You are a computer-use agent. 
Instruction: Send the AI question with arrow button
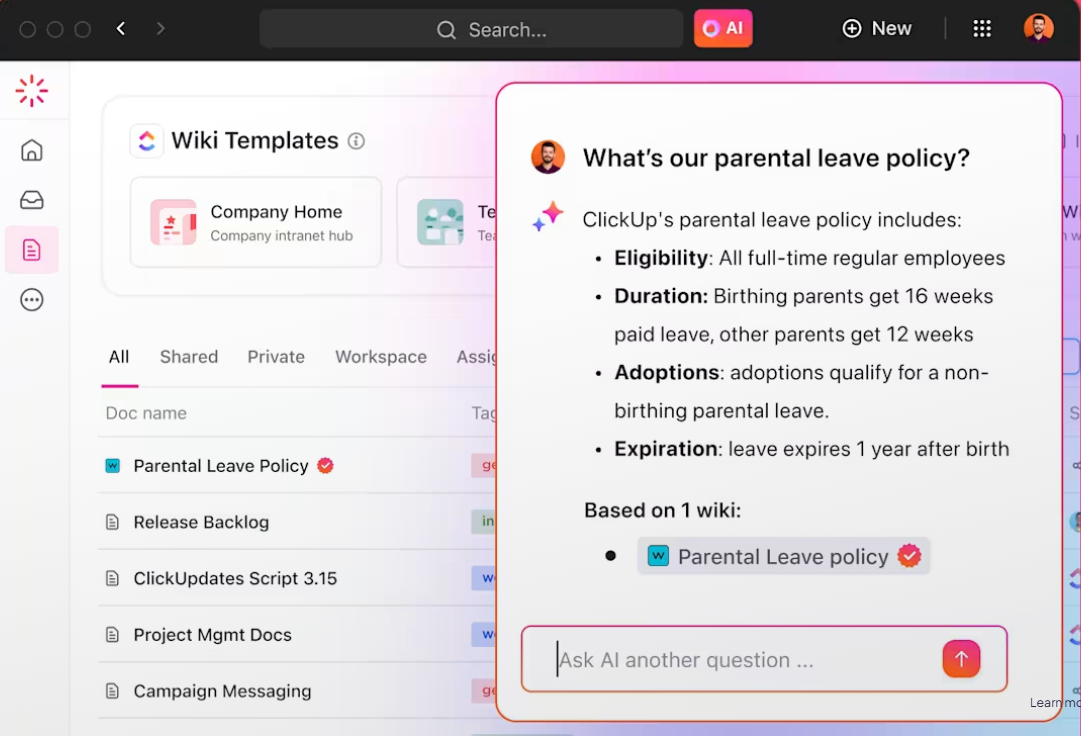click(x=961, y=659)
